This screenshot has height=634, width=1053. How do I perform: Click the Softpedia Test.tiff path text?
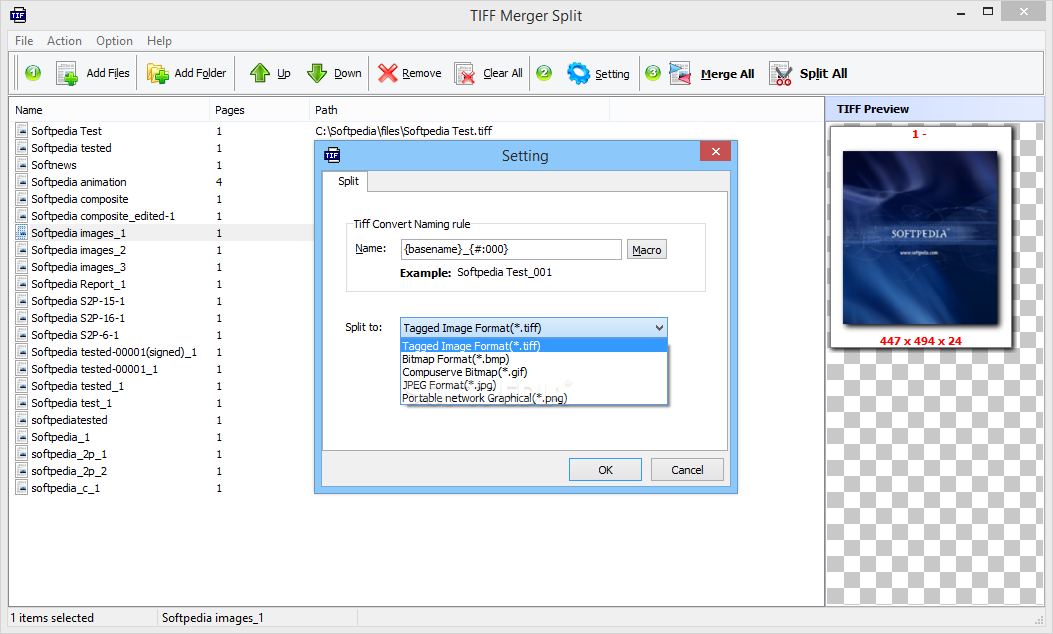pos(404,131)
